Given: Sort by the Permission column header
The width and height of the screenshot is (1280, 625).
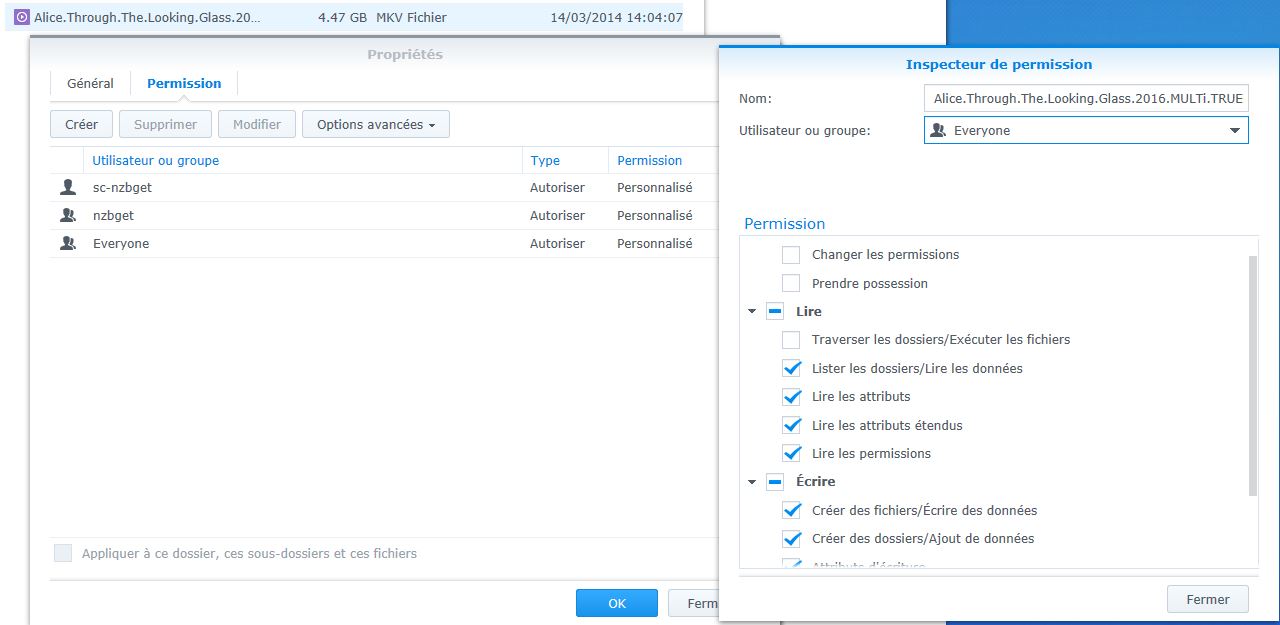Looking at the screenshot, I should pyautogui.click(x=663, y=160).
